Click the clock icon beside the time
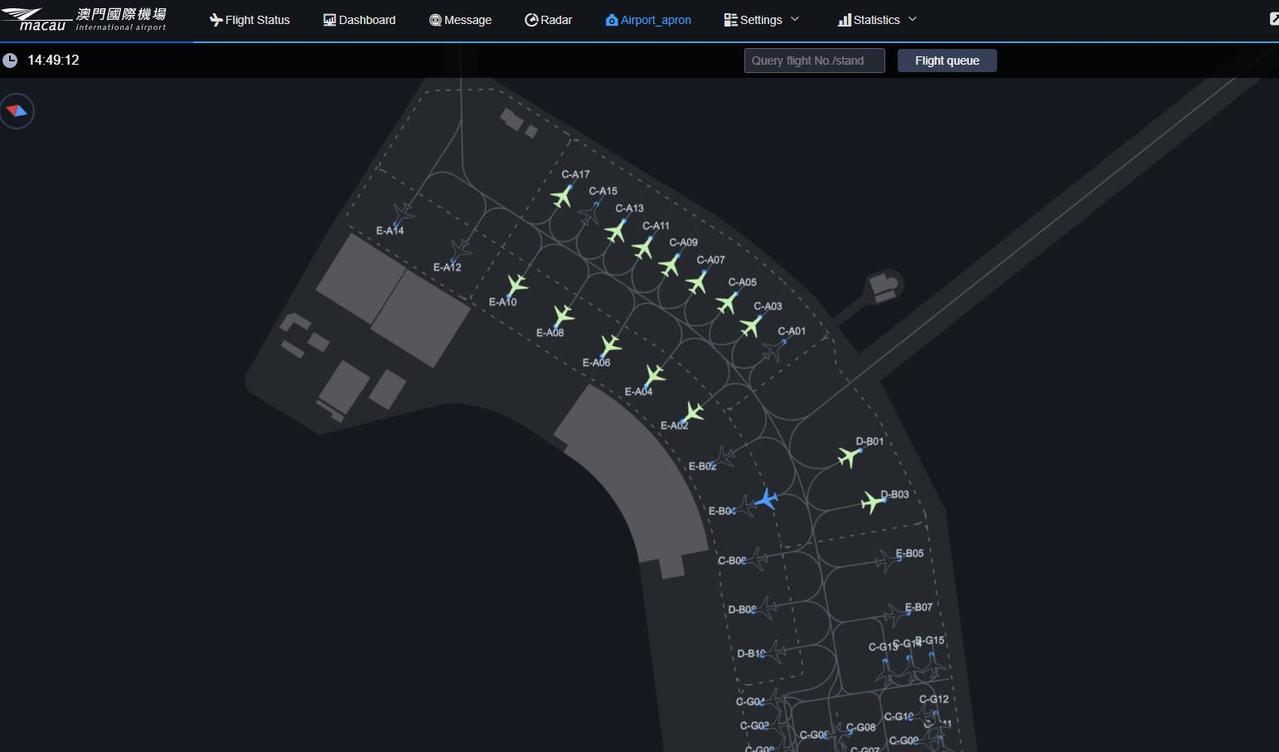1279x752 pixels. (x=10, y=60)
